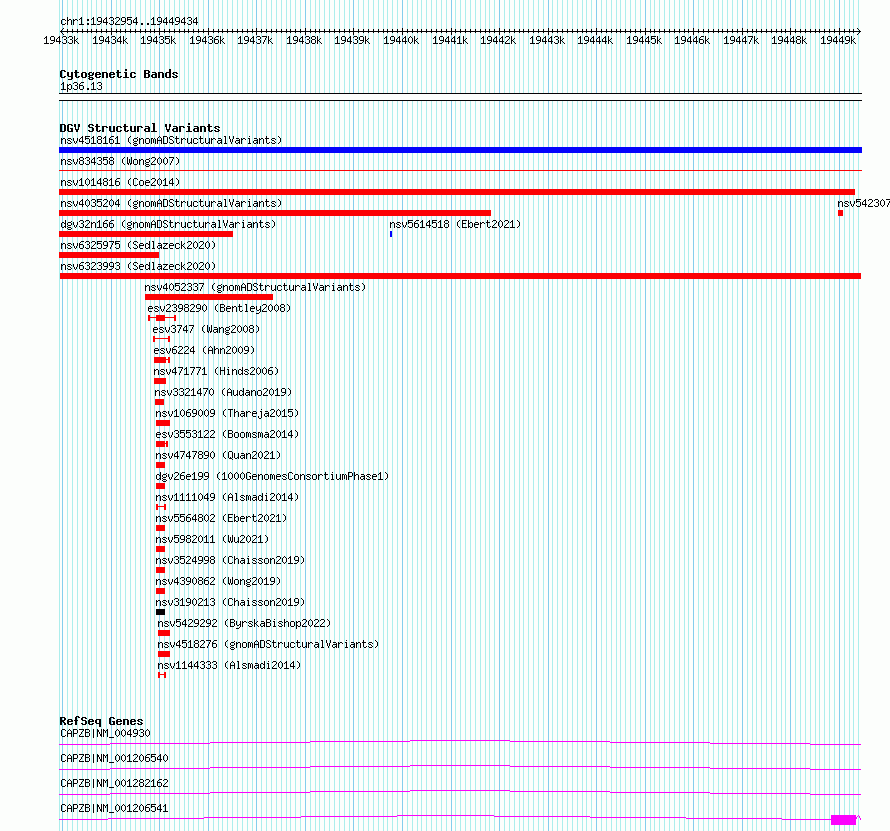890x831 pixels.
Task: Click the nsv5429292 (ByrskaBishop2022) label
Action: coord(244,623)
